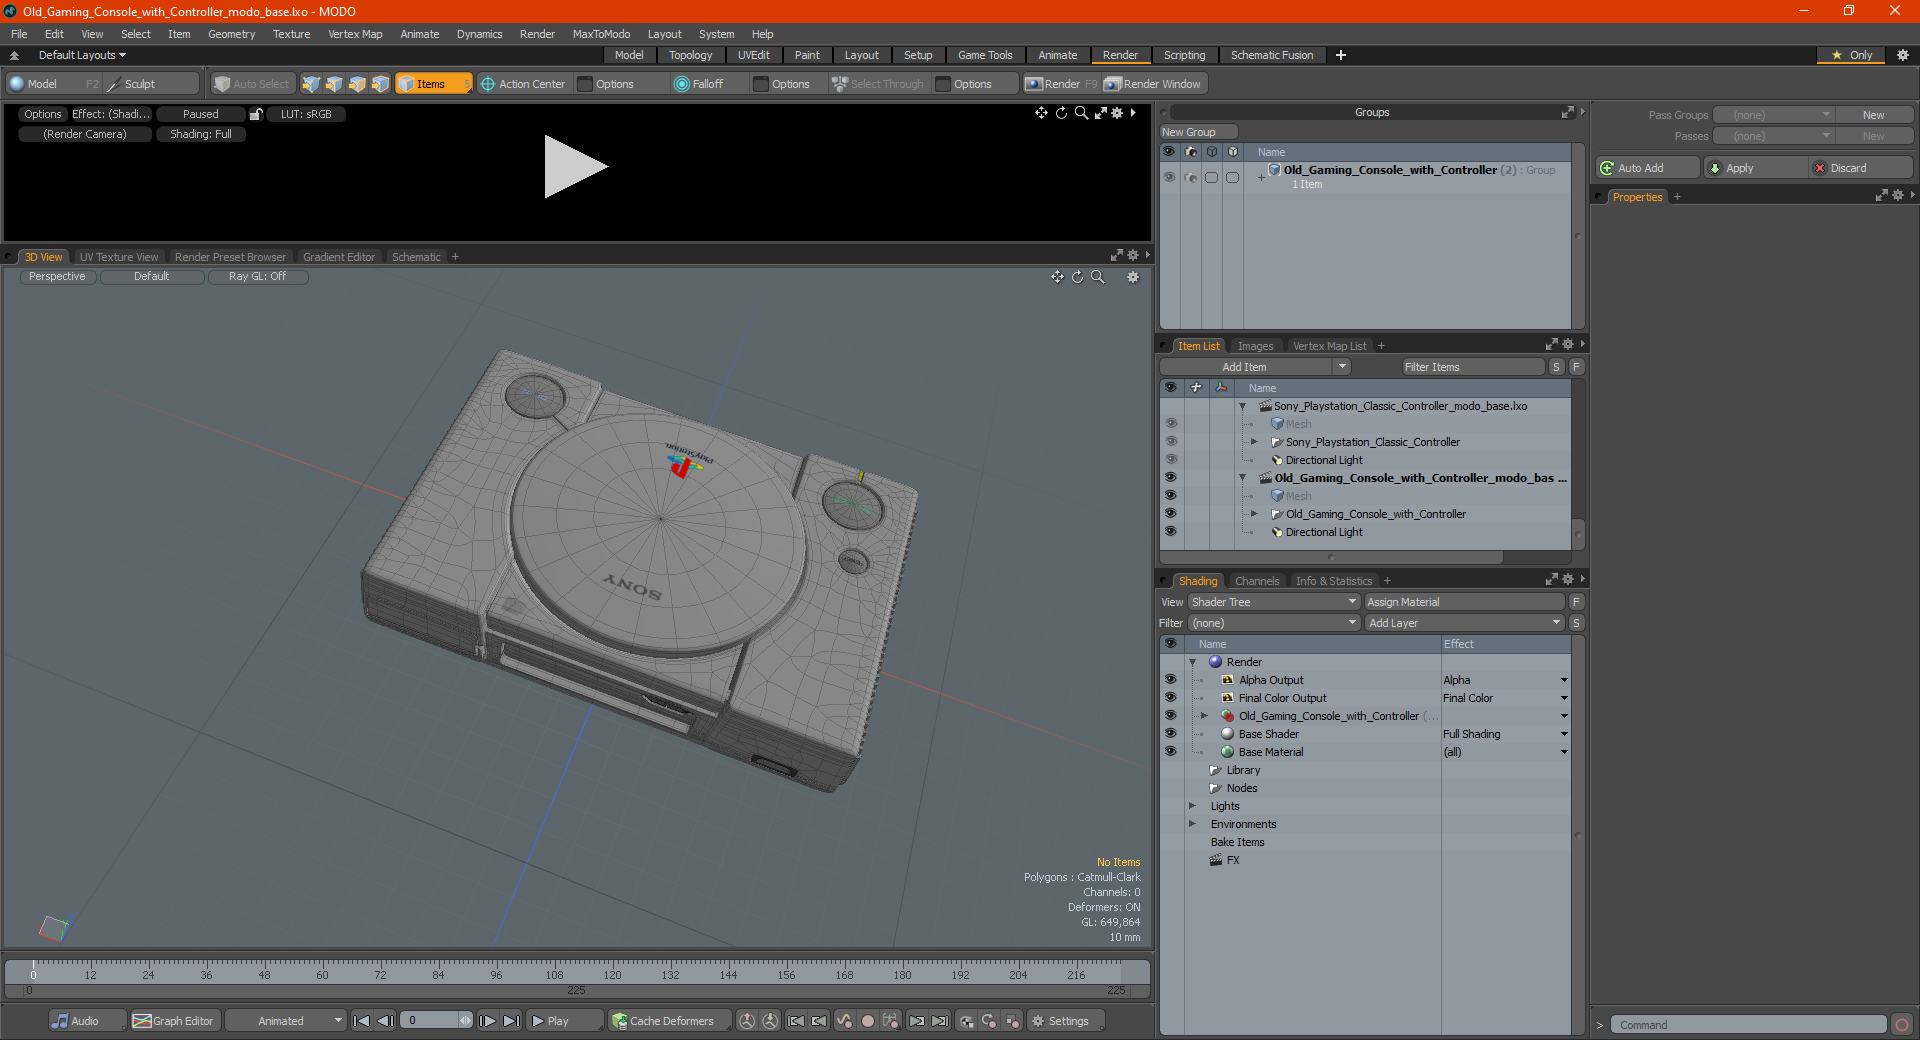Click New Group button
This screenshot has width=1920, height=1040.
pos(1198,132)
